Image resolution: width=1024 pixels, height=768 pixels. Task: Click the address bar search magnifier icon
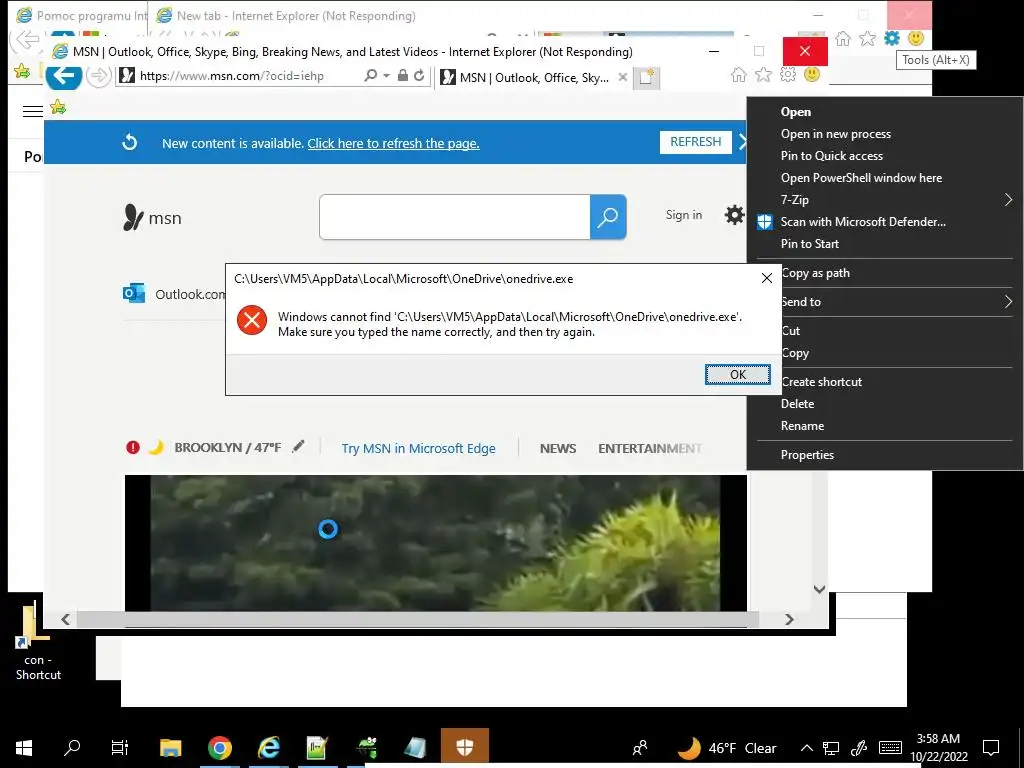[x=370, y=76]
